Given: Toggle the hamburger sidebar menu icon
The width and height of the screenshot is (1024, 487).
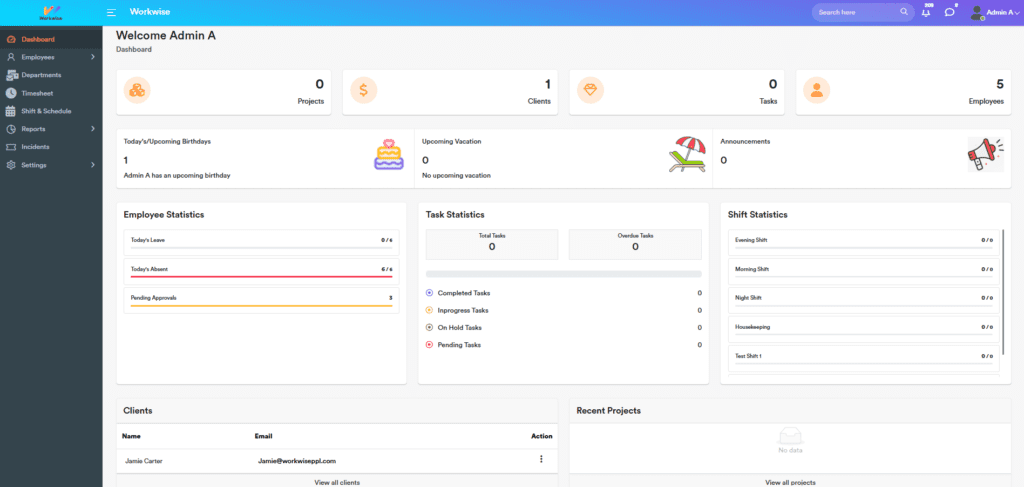Looking at the screenshot, I should coord(111,12).
